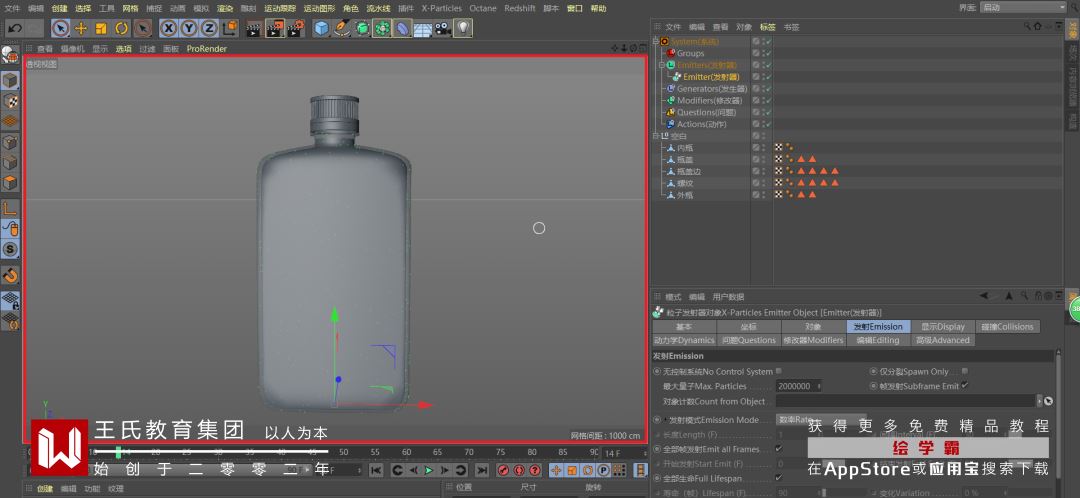Select the Rotate tool
Viewport: 1080px width, 498px height.
121,28
